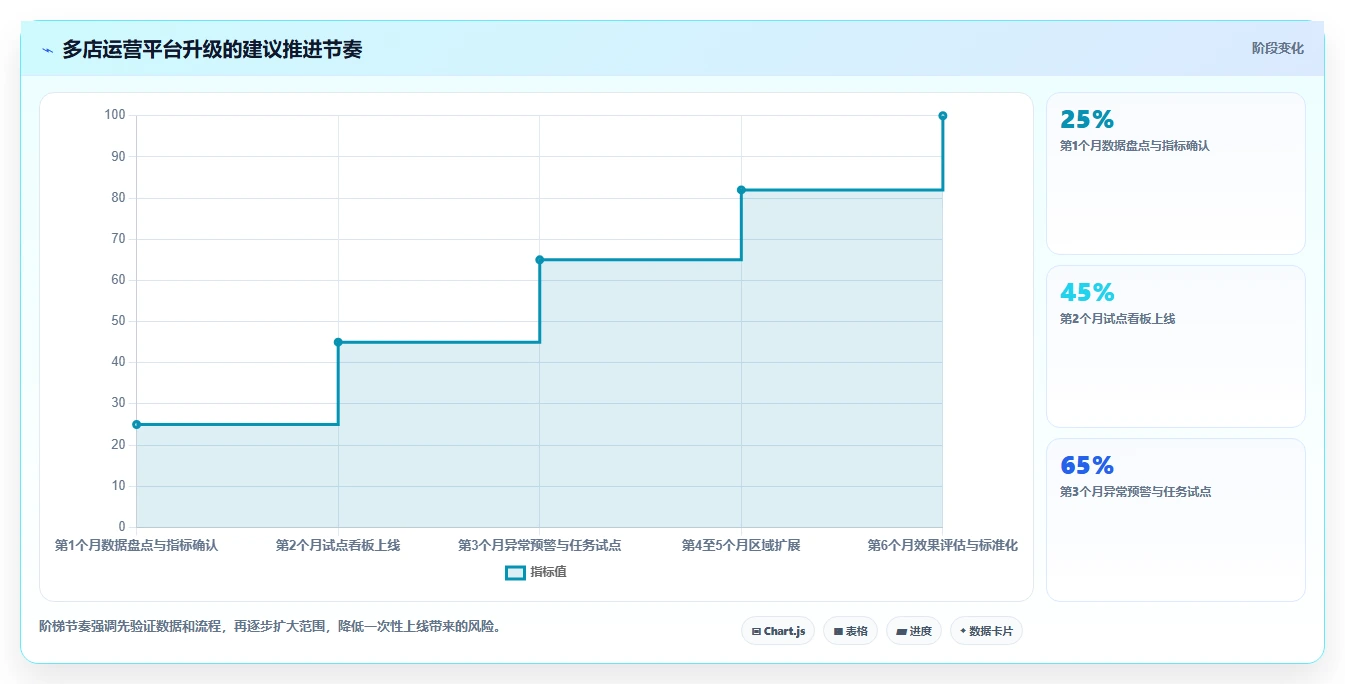Viewport: 1345px width, 684px height.
Task: Click axis label 第6个月效果评估与标准化
Action: pyautogui.click(x=943, y=545)
